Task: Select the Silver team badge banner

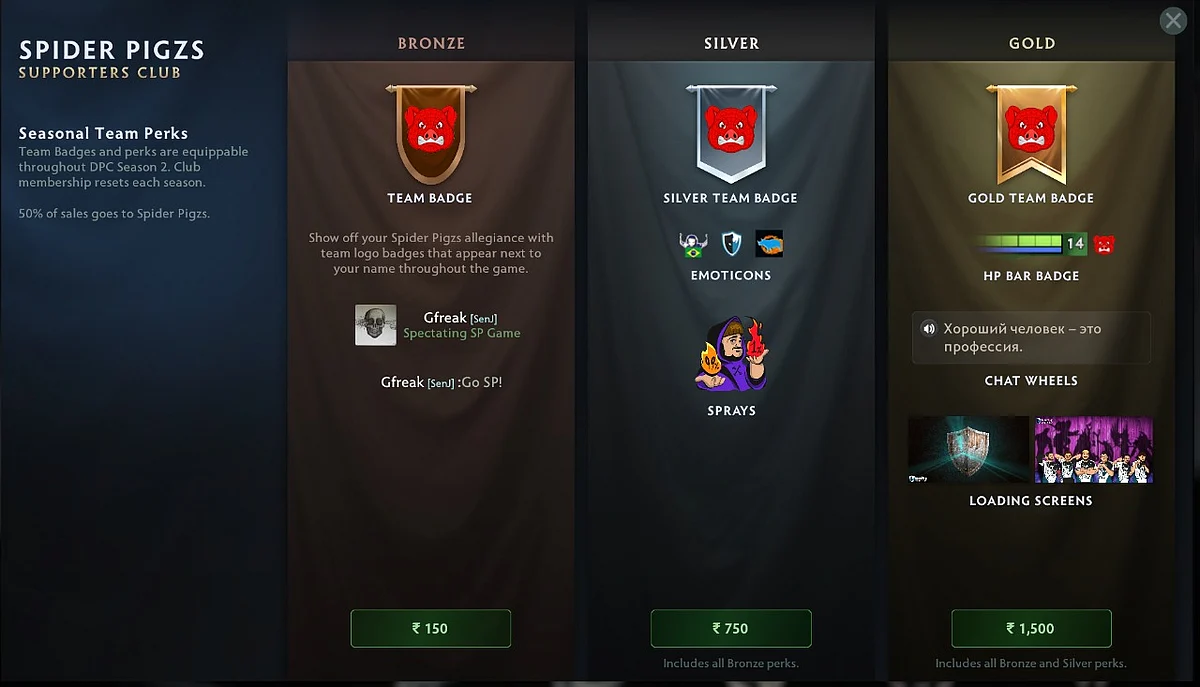Action: 731,134
